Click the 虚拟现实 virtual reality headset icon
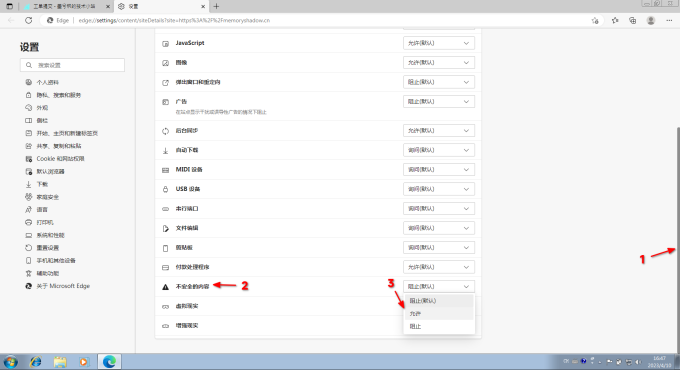This screenshot has height=370, width=680. pos(165,307)
